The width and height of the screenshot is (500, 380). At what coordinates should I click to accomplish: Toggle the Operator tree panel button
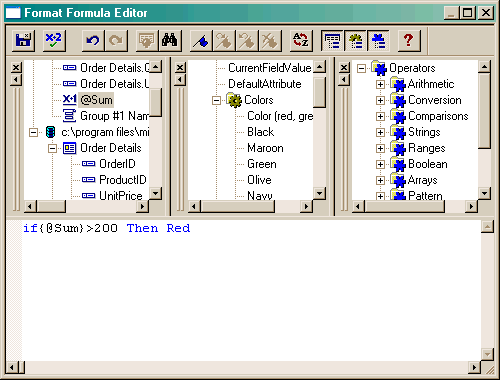(x=378, y=40)
